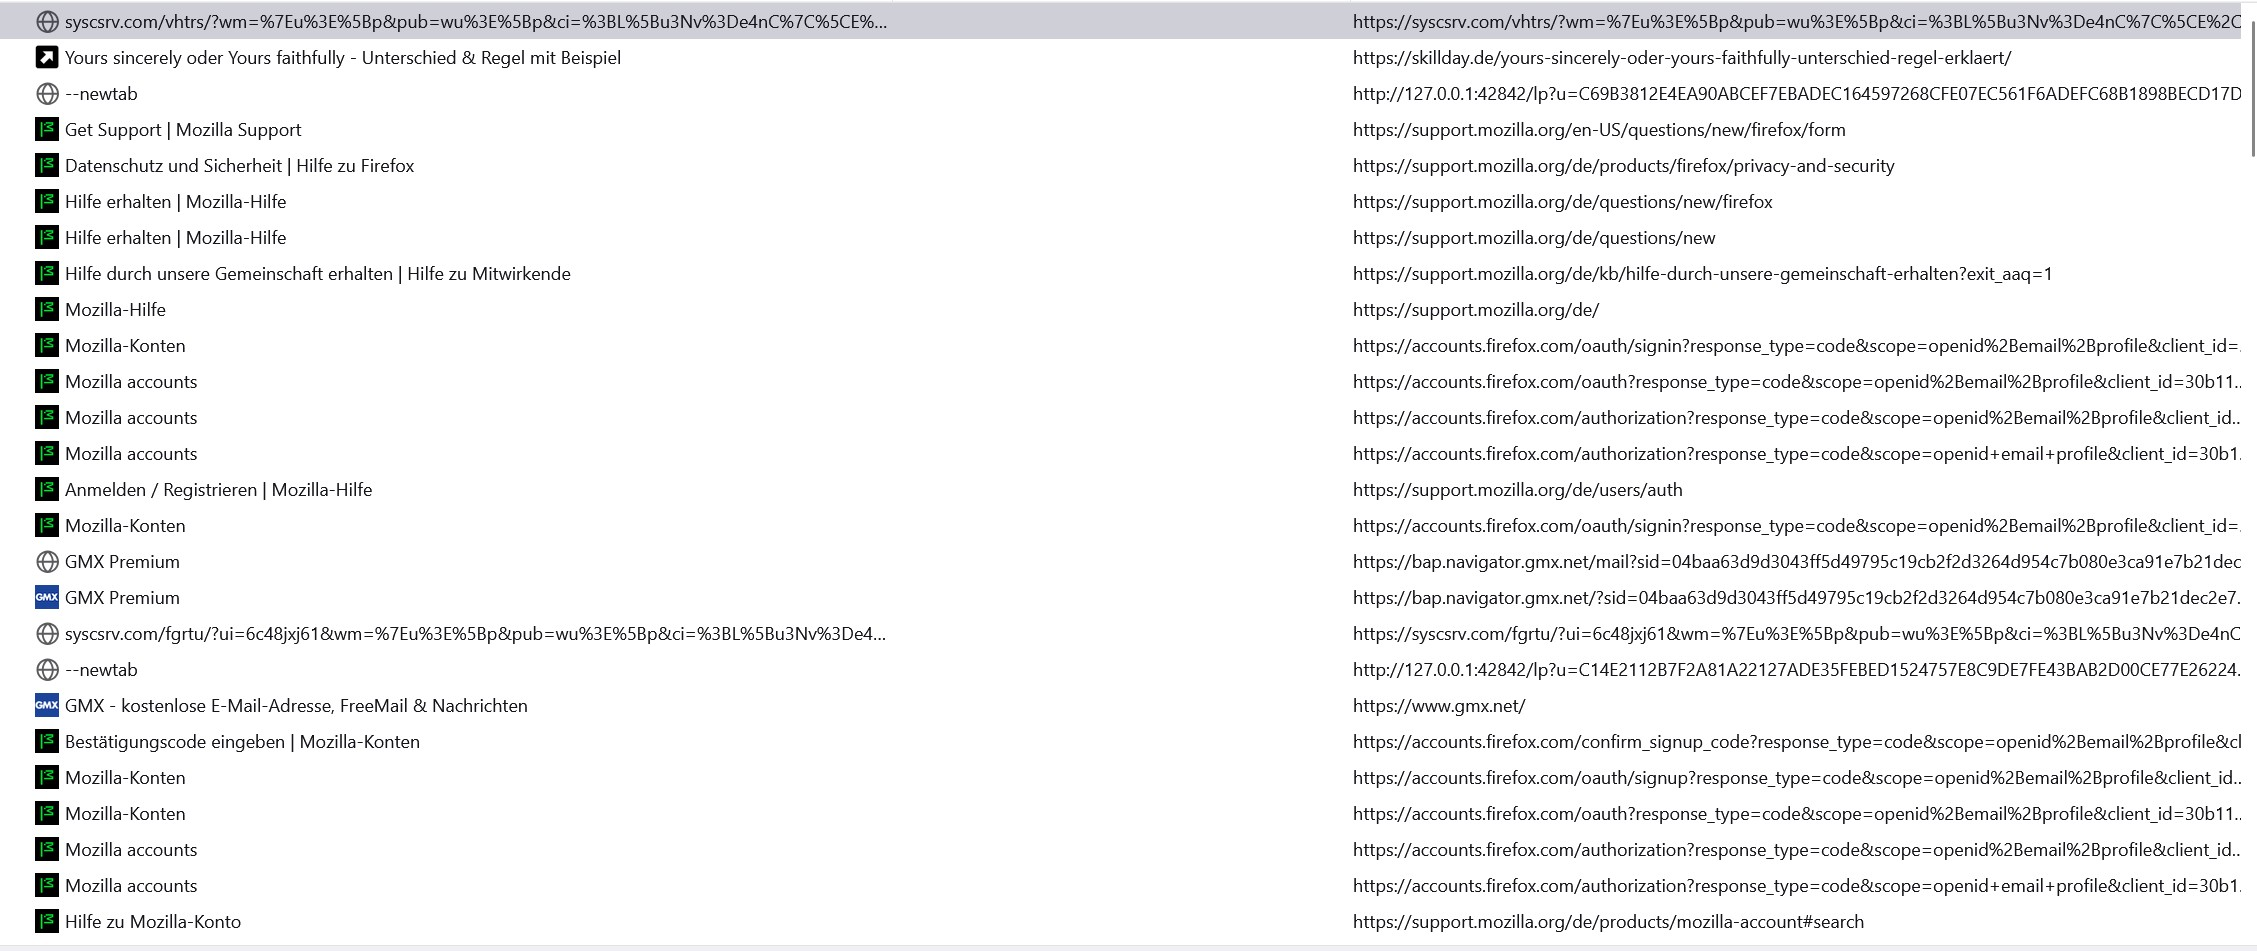Viewport: 2257px width, 951px height.
Task: Click the favicon next to Anmelden / Registrieren
Action: point(47,490)
